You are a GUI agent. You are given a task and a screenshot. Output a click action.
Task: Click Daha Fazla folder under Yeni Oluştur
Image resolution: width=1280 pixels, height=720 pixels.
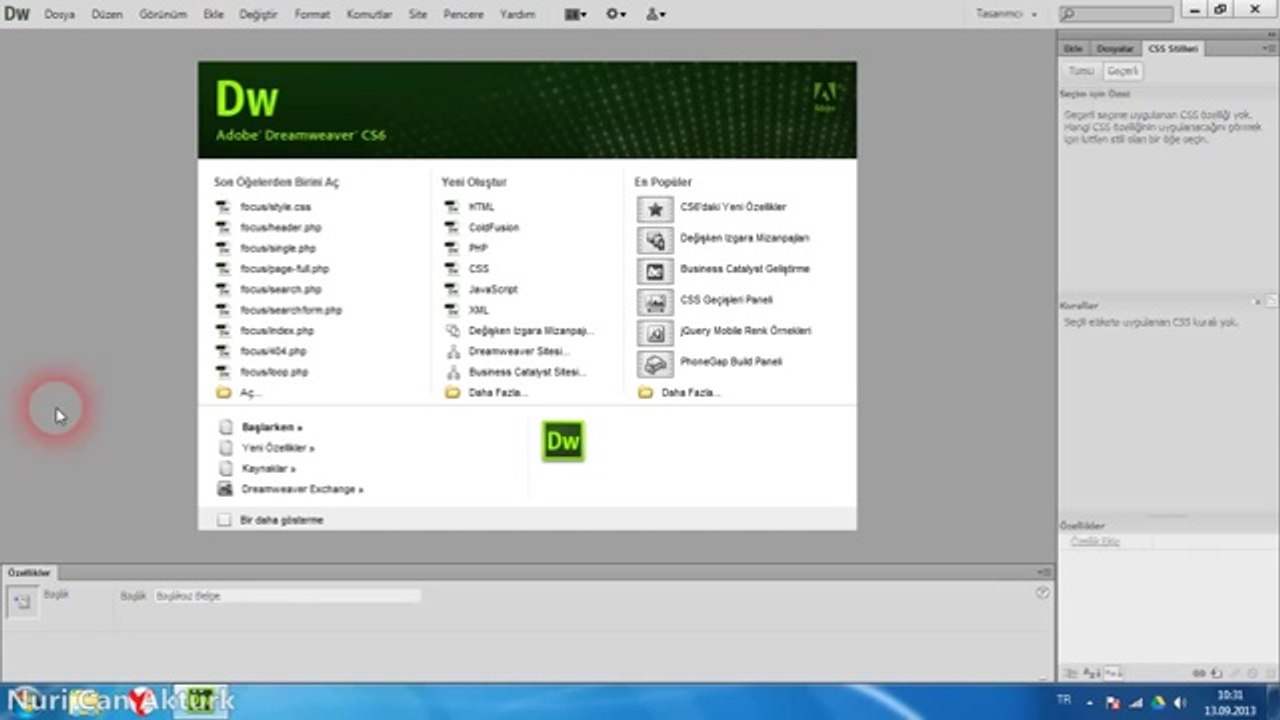pos(451,393)
